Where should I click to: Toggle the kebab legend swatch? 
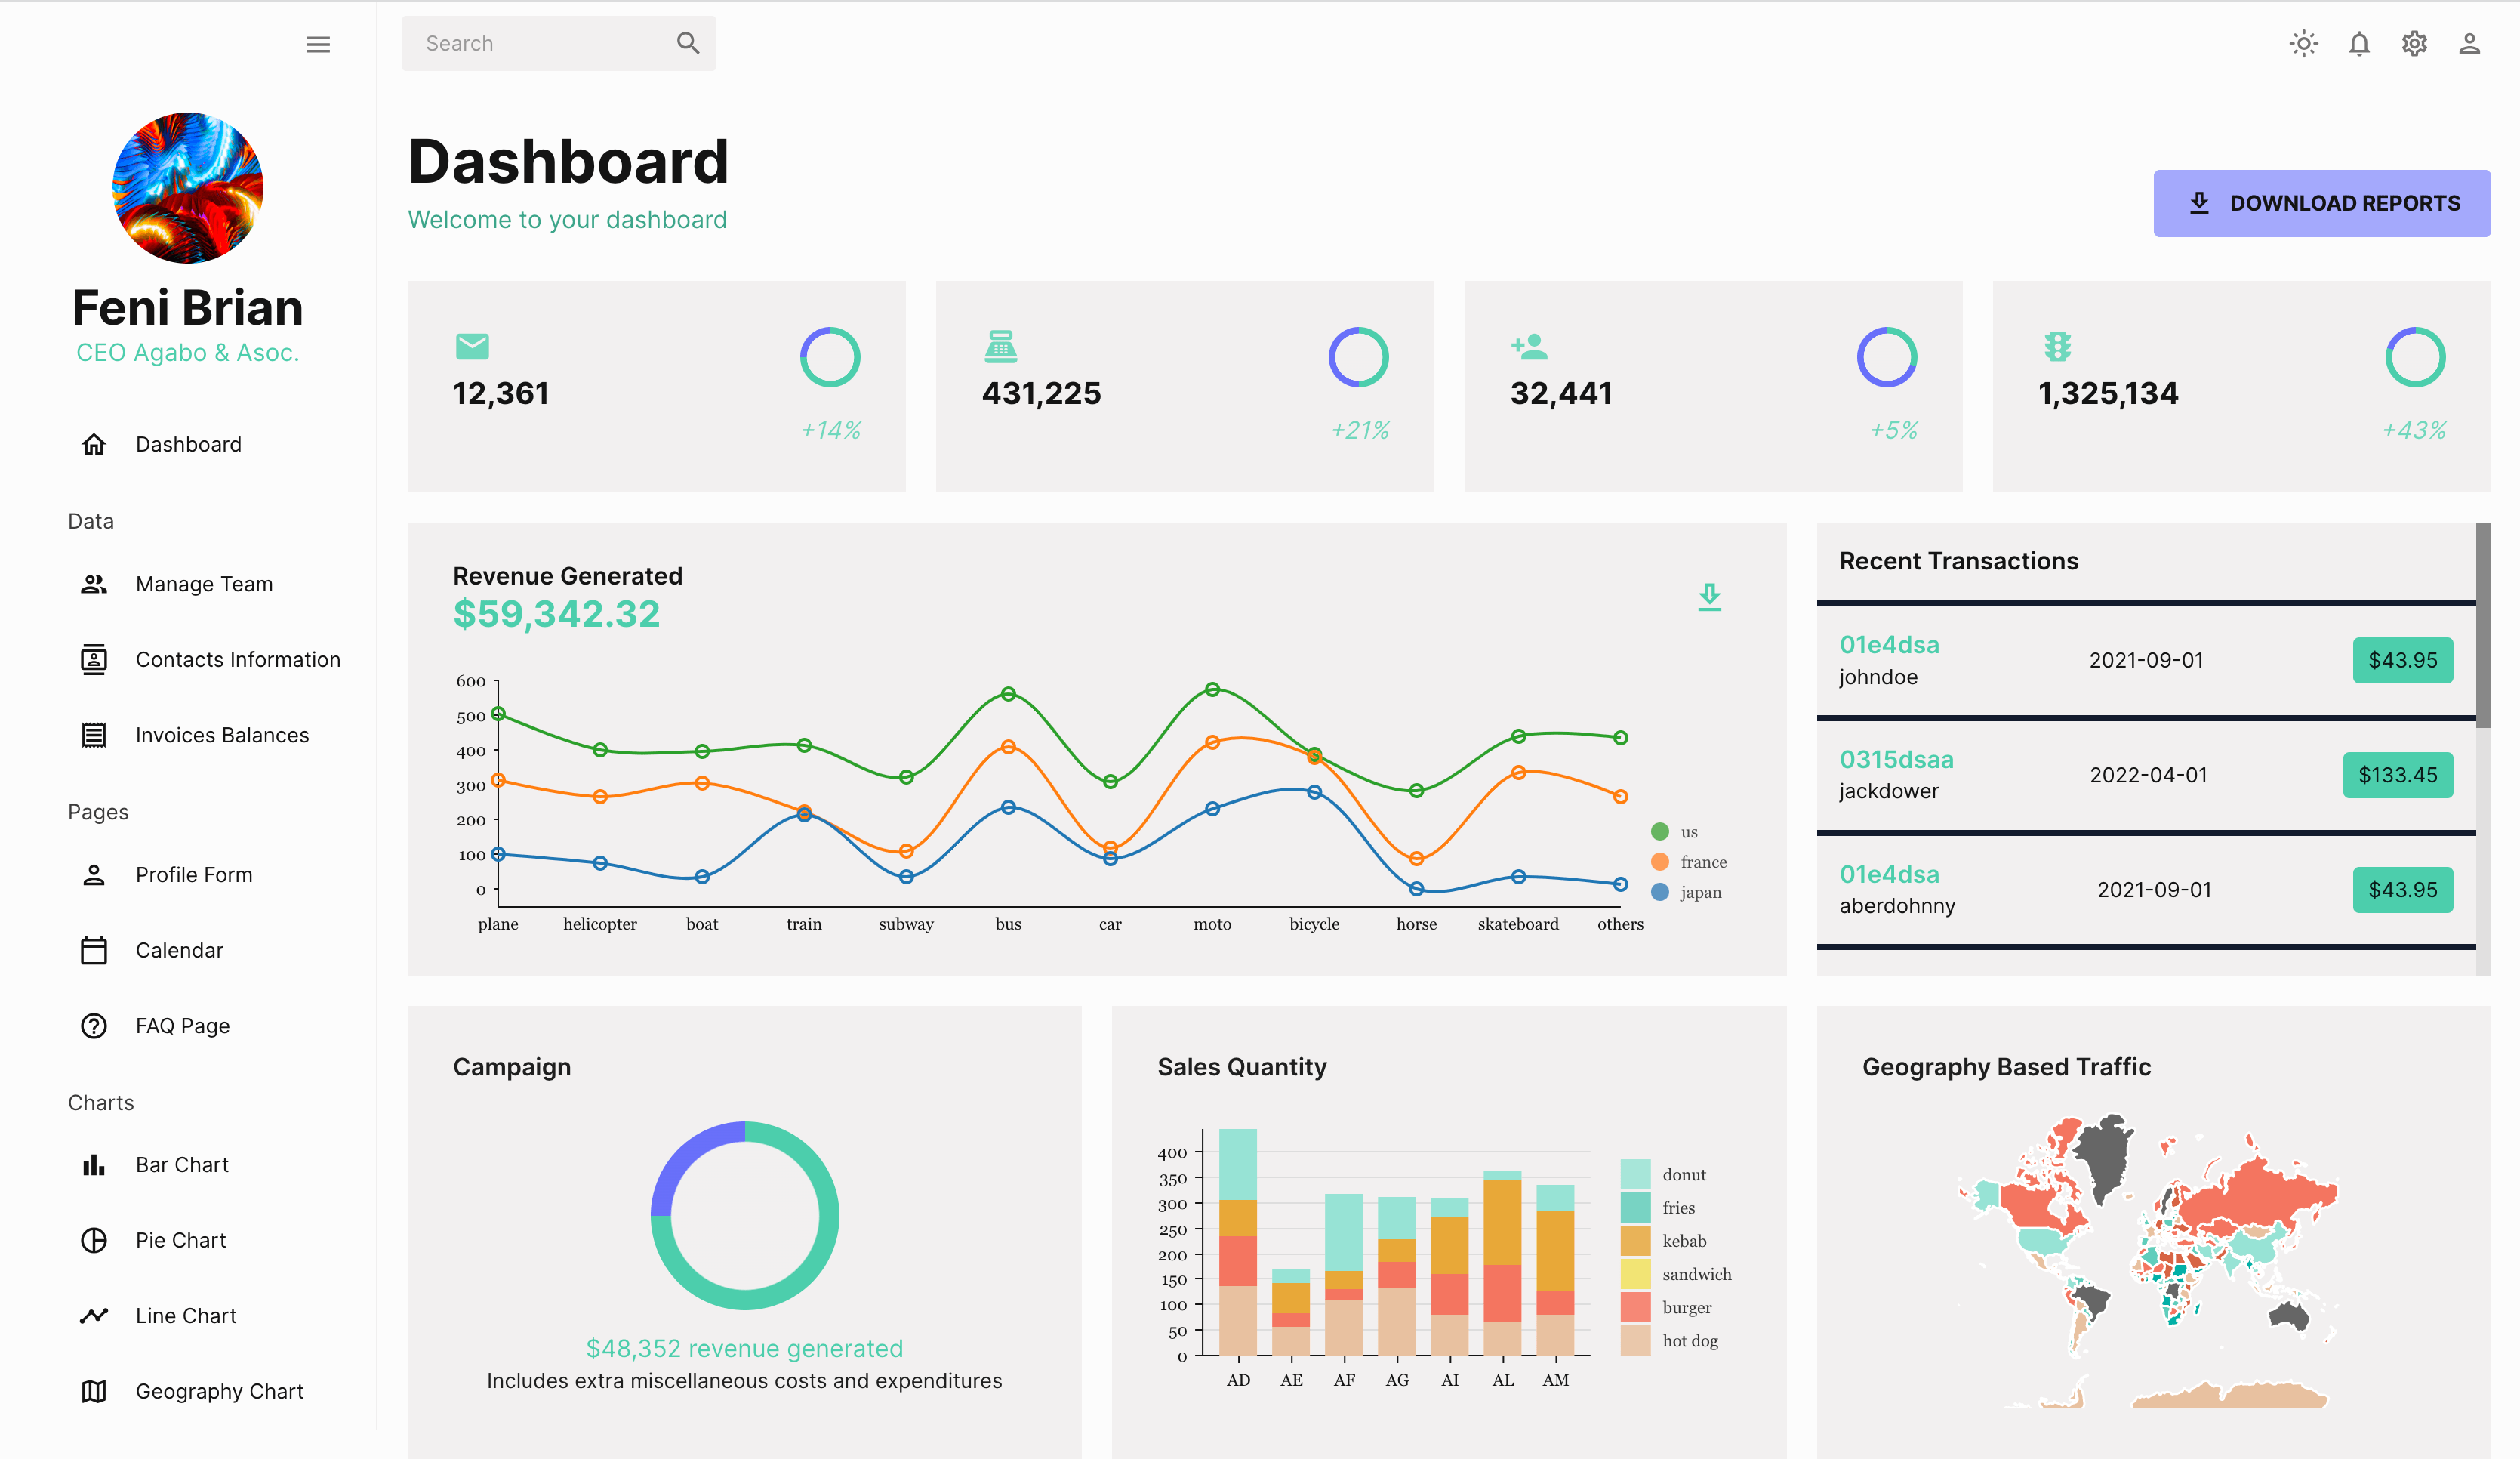[1635, 1241]
